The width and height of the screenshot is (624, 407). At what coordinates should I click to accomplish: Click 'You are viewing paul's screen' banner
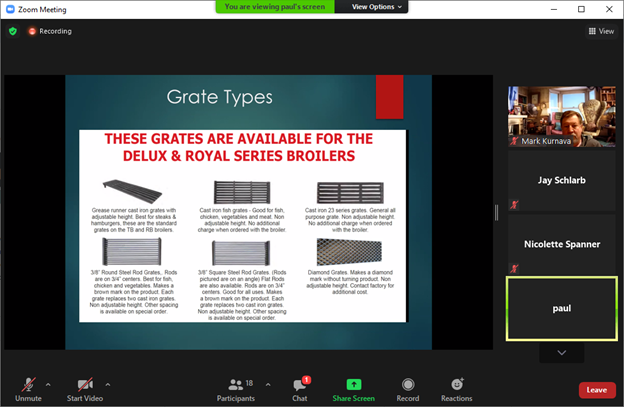coord(275,7)
